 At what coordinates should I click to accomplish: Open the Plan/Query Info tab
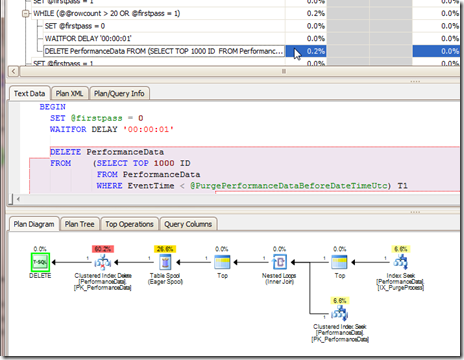[119, 94]
